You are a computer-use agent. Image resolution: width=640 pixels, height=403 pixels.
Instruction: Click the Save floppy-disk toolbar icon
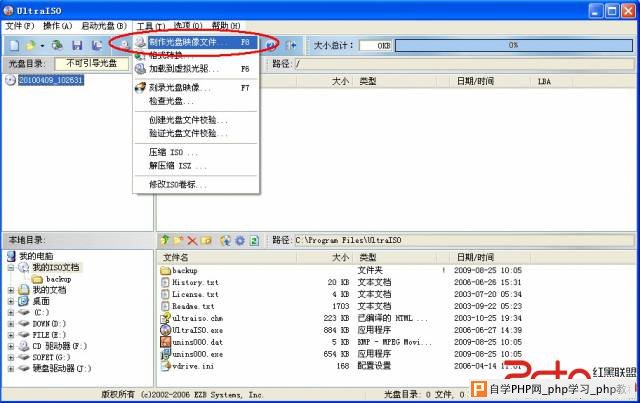point(77,45)
